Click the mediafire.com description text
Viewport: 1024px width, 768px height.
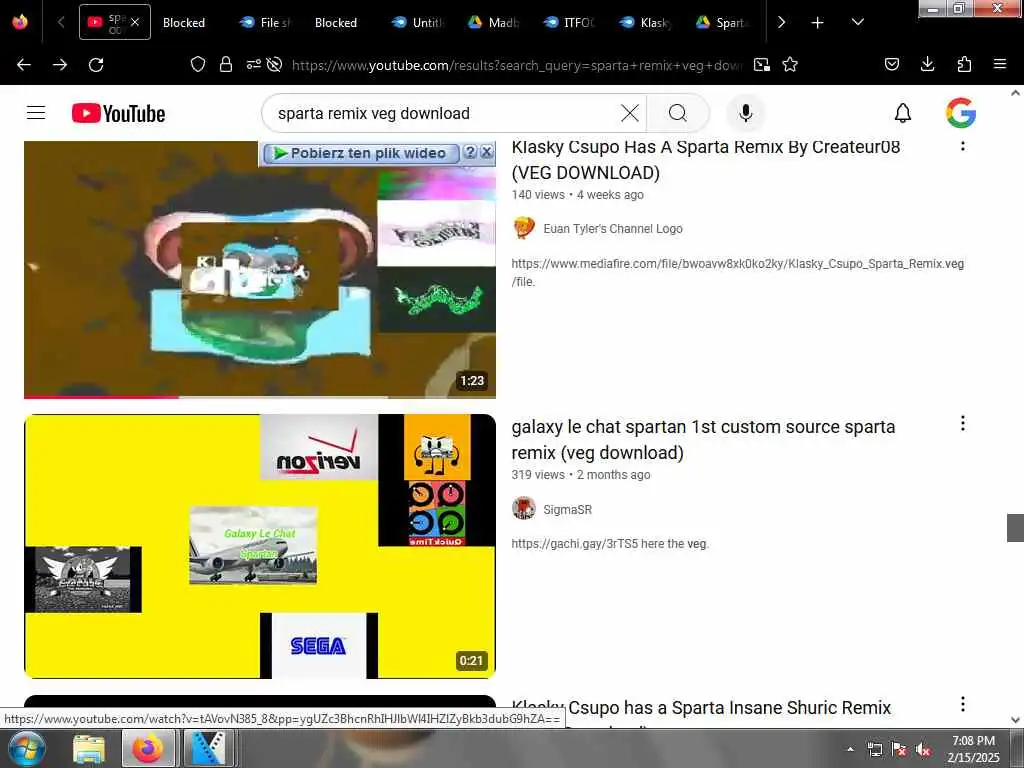737,272
